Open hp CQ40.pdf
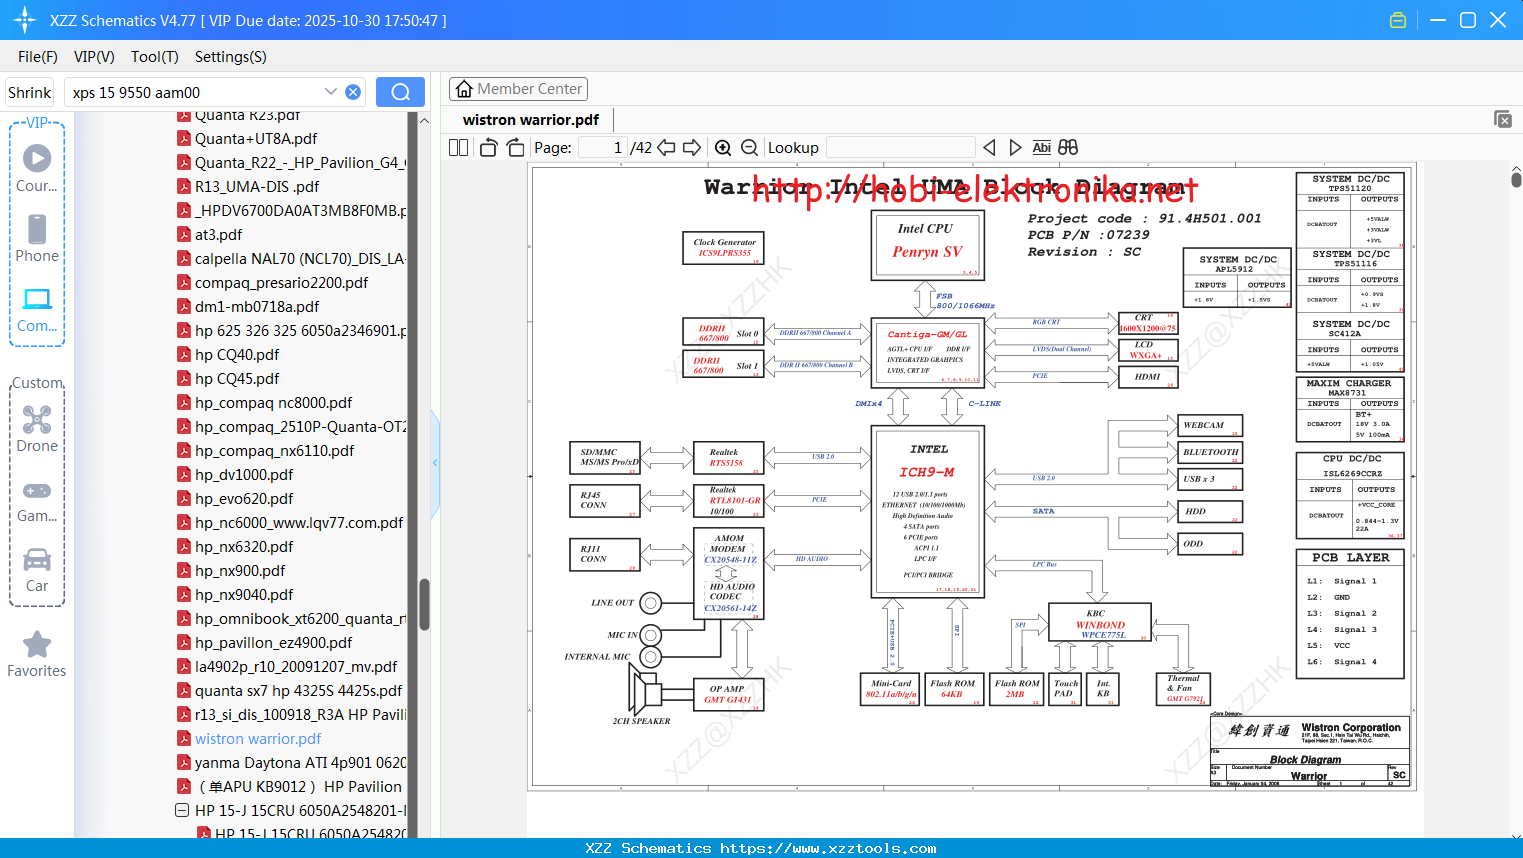 coord(237,355)
